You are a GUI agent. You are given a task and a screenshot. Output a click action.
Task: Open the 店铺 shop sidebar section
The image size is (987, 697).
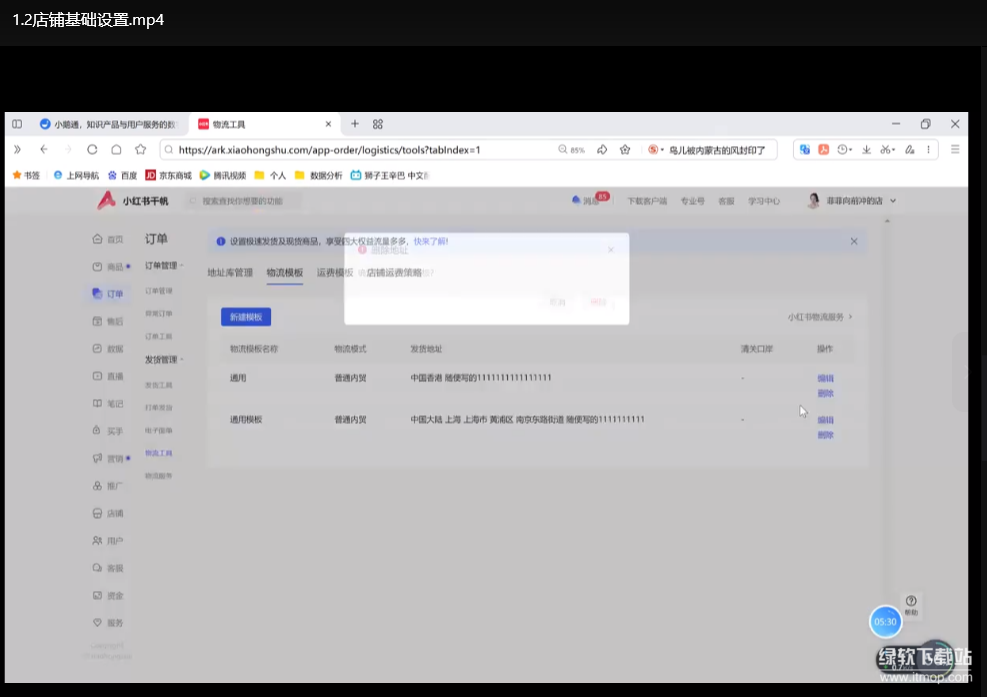pos(108,513)
